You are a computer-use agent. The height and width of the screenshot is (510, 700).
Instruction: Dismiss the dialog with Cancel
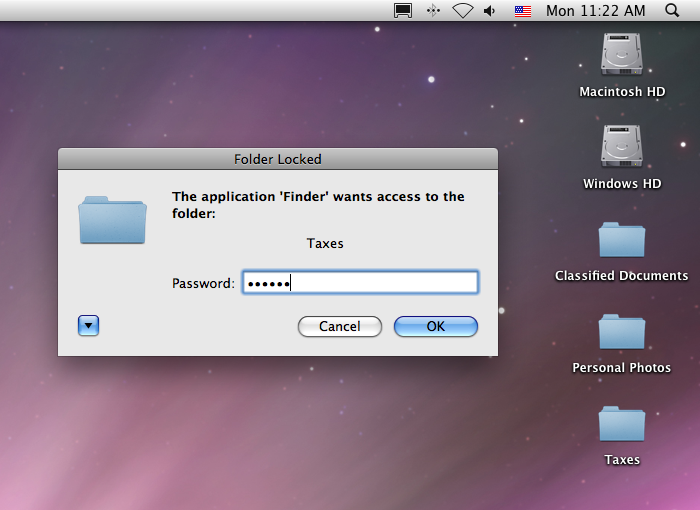pyautogui.click(x=340, y=326)
